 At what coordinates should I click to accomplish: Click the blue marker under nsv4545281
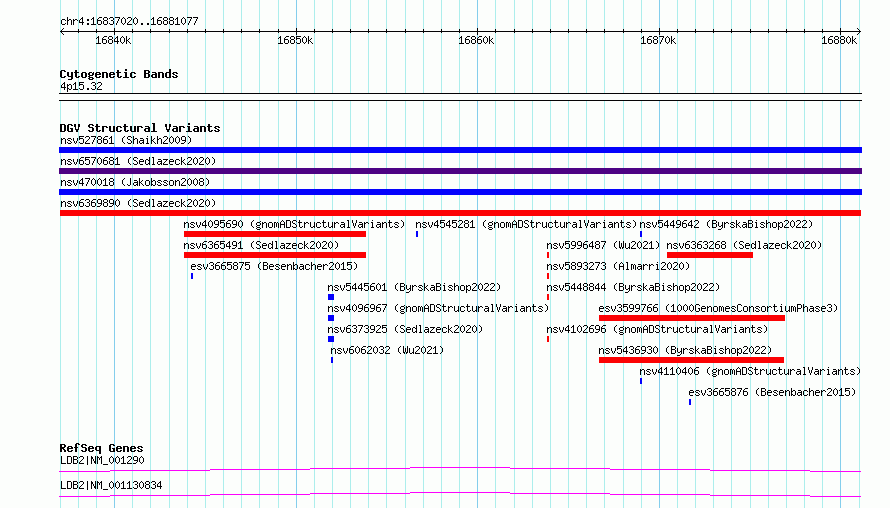[417, 234]
